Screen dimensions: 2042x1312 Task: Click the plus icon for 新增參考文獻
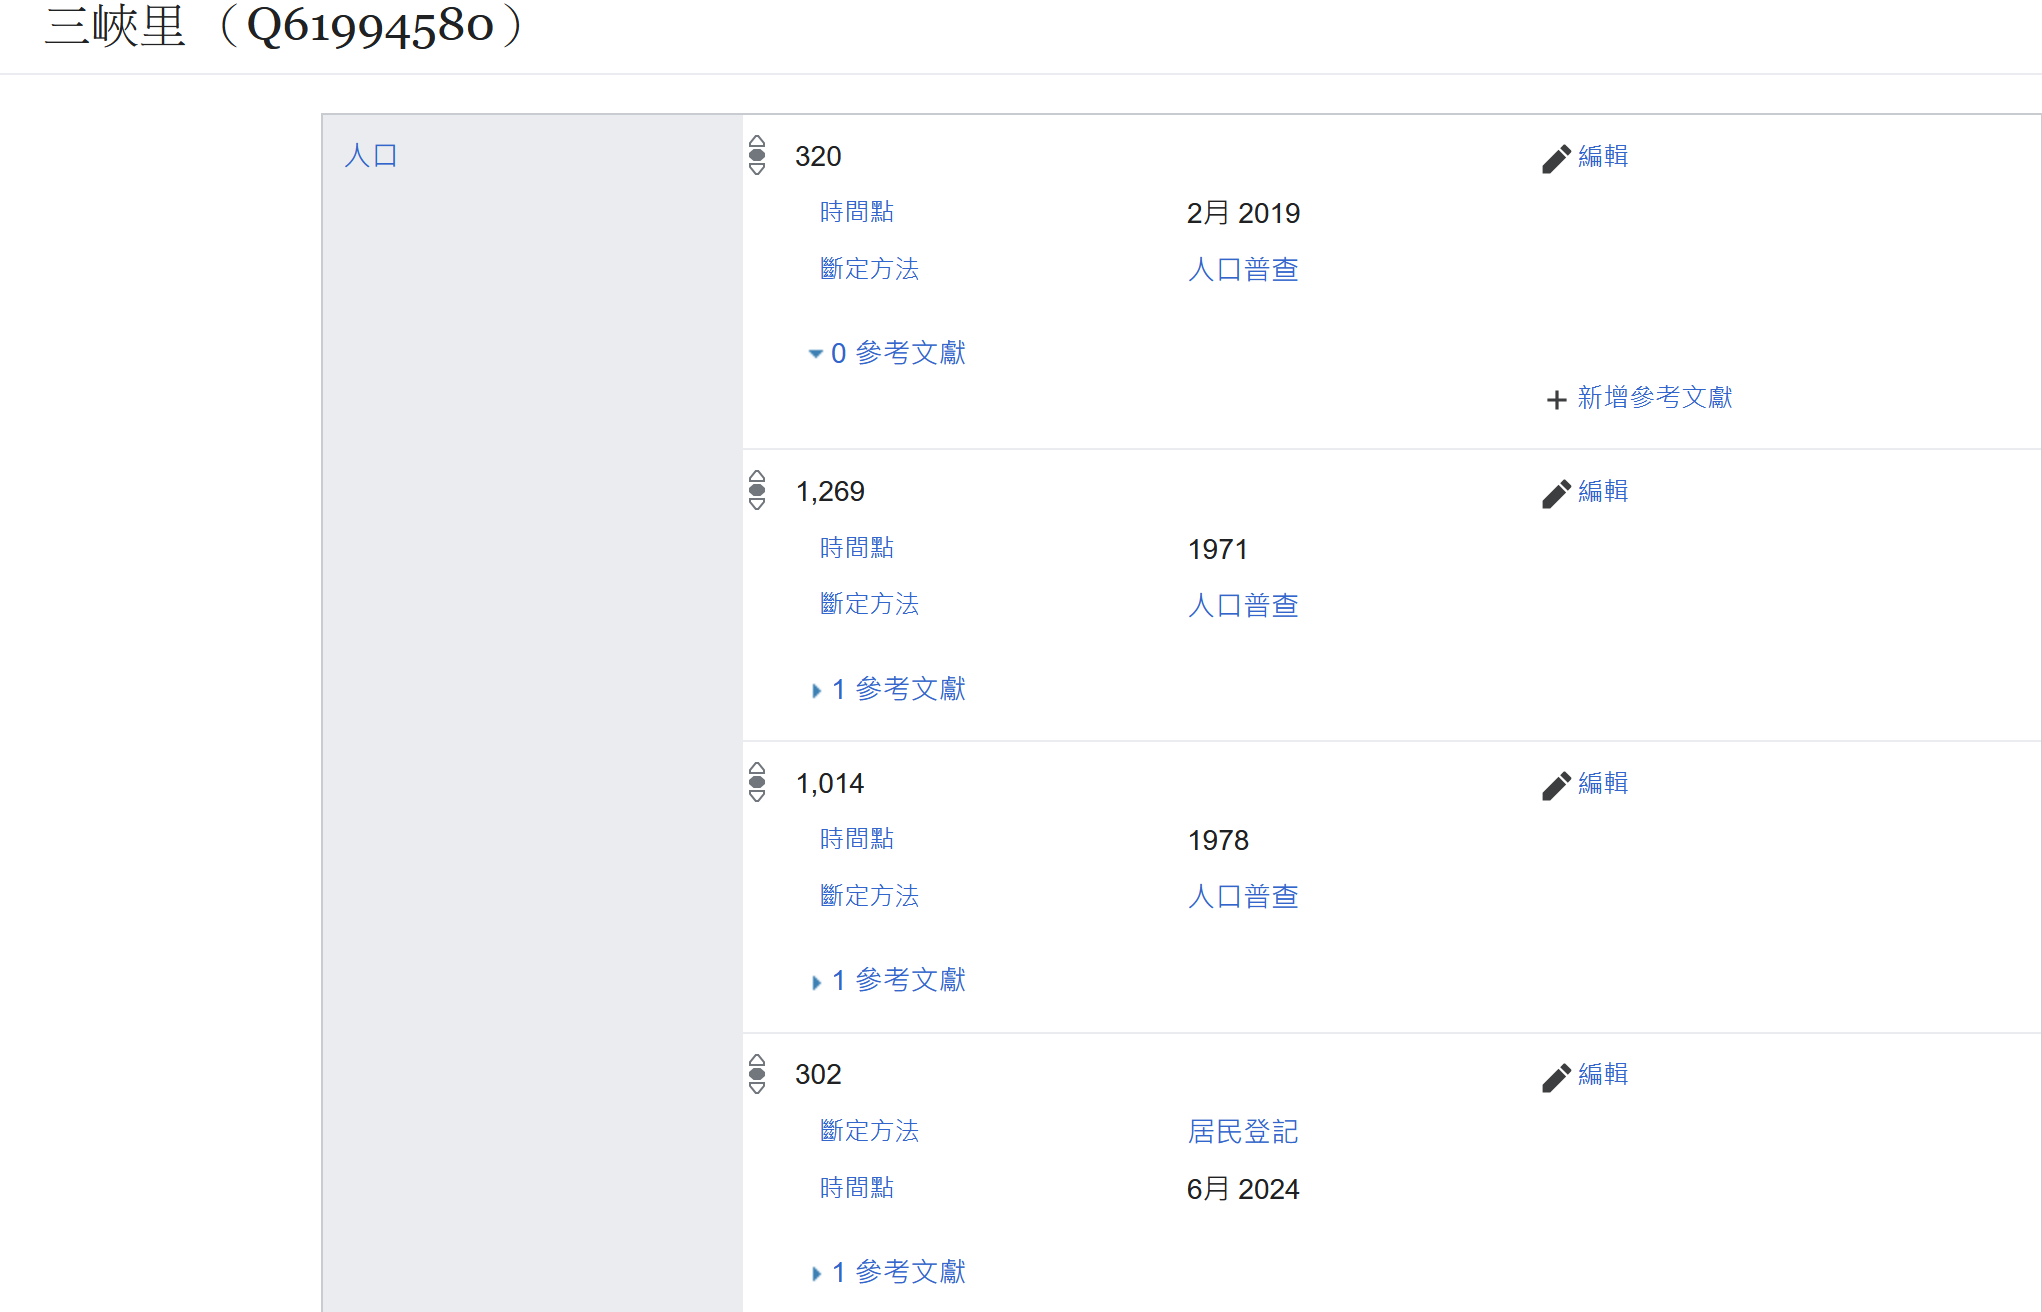[1556, 400]
